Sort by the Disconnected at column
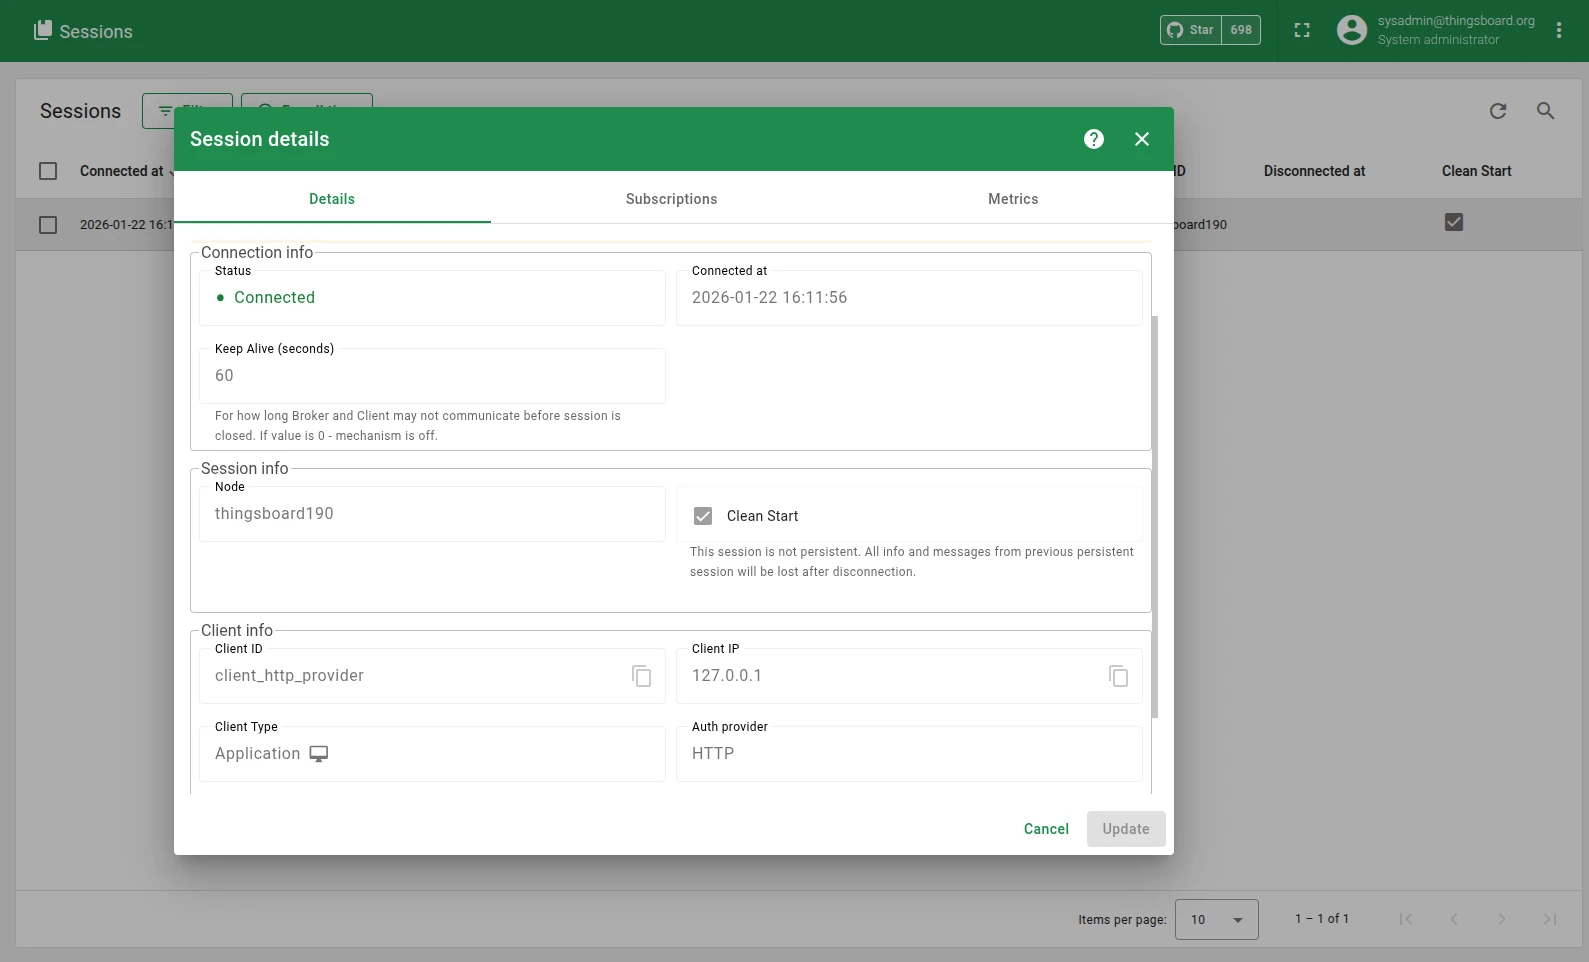The height and width of the screenshot is (962, 1589). point(1314,171)
